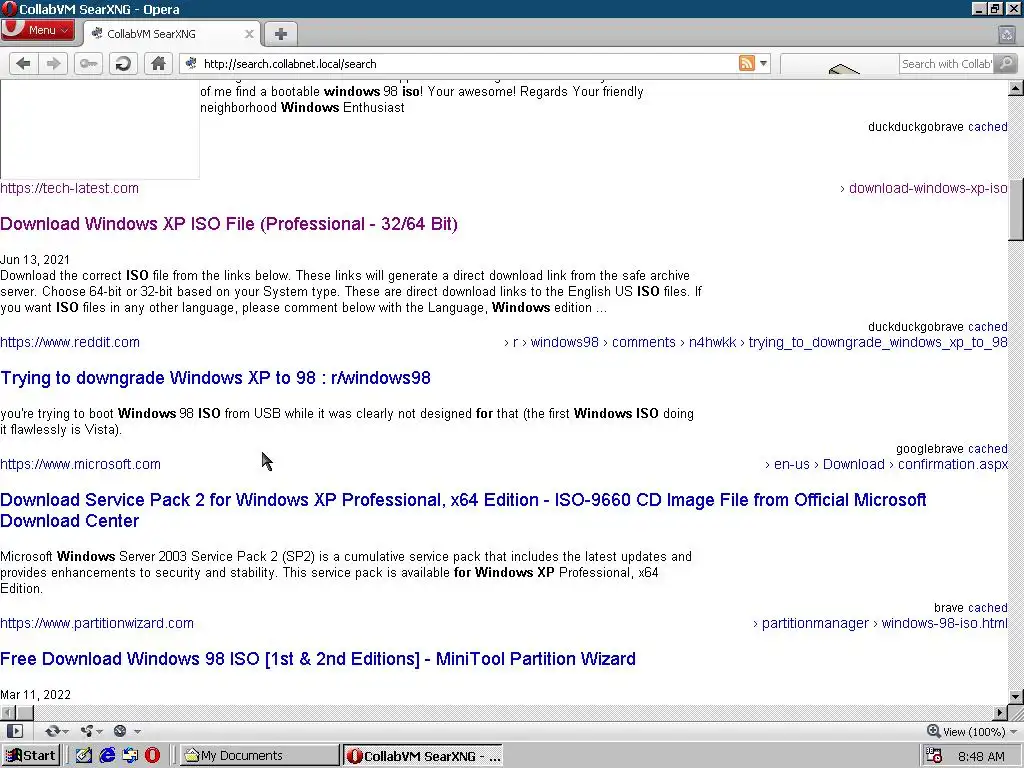Switch to My Documents taskbar window
The width and height of the screenshot is (1024, 768).
coord(259,756)
